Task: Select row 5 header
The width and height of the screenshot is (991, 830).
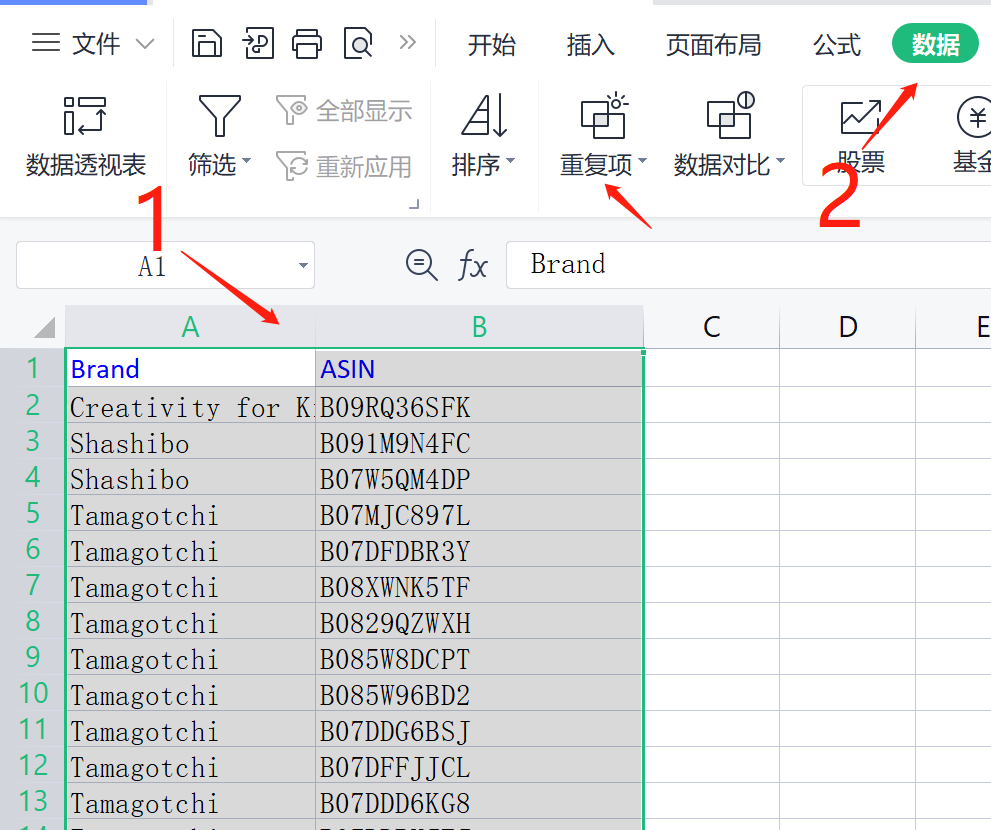Action: coord(32,513)
